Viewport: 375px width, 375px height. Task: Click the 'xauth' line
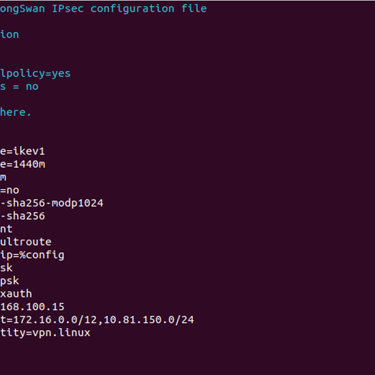pos(16,294)
